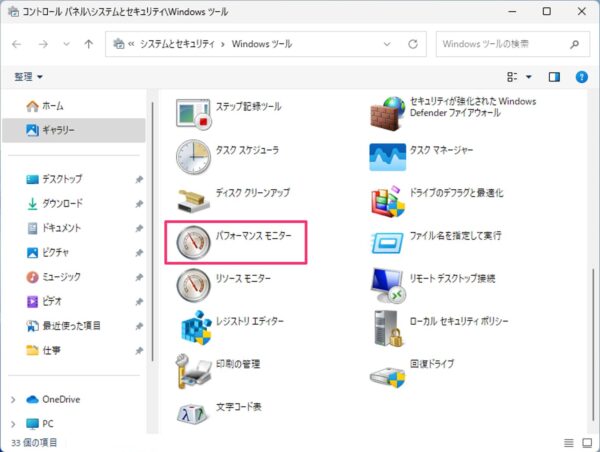
Task: Open the タスク マネージャー graph icon
Action: coord(388,157)
